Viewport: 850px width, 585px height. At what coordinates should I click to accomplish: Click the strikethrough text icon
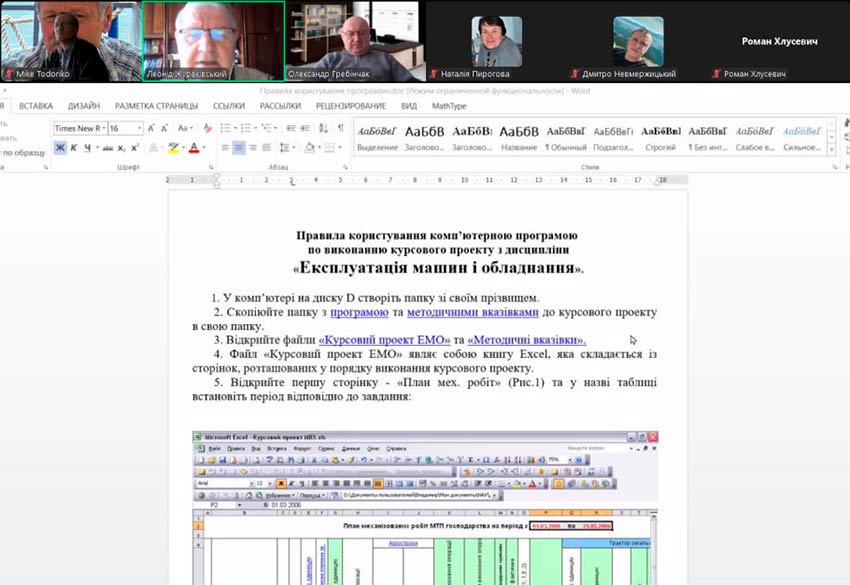107,148
